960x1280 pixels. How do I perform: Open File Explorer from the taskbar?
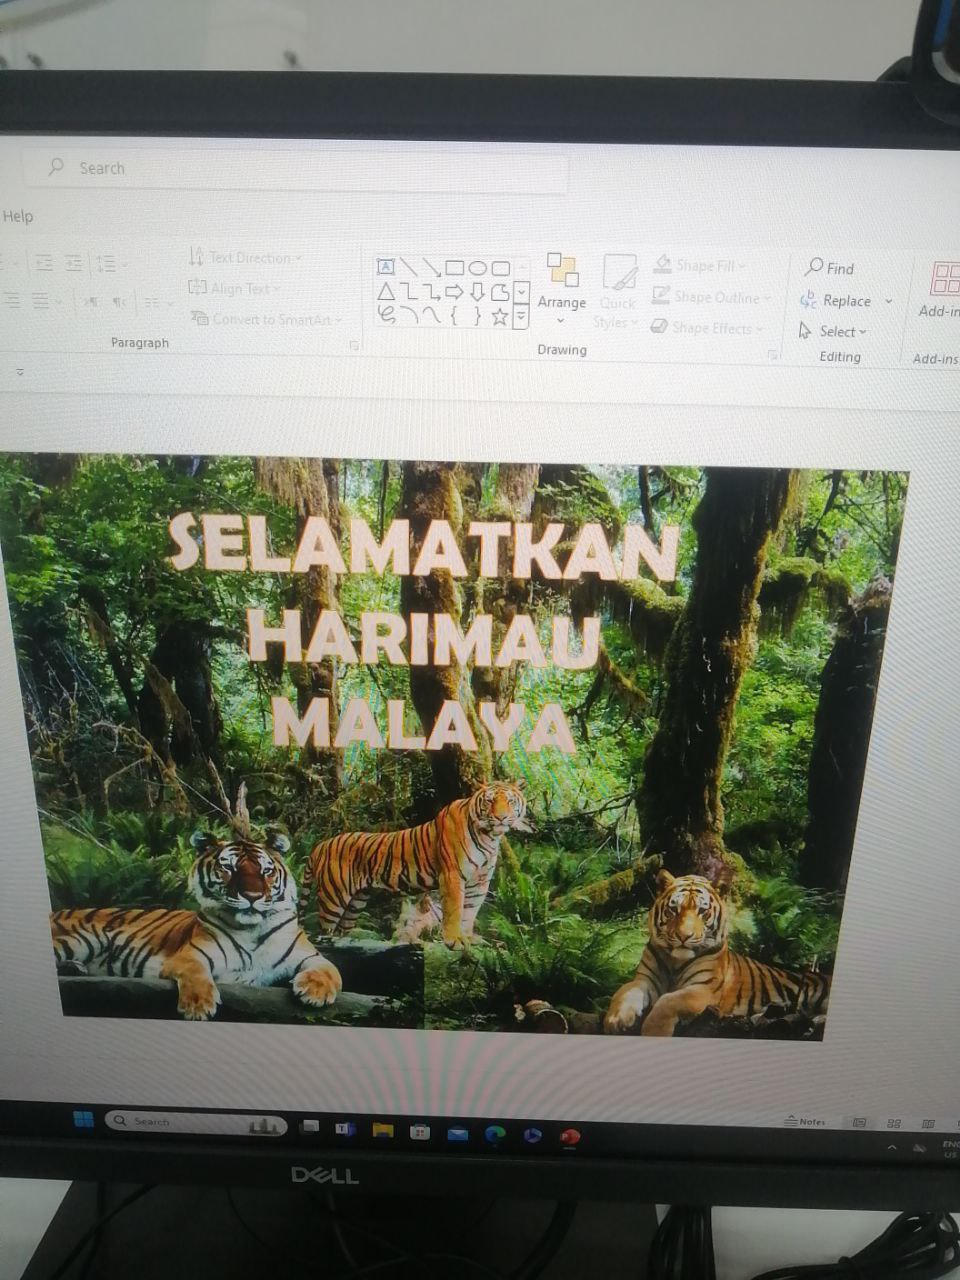click(x=383, y=1130)
